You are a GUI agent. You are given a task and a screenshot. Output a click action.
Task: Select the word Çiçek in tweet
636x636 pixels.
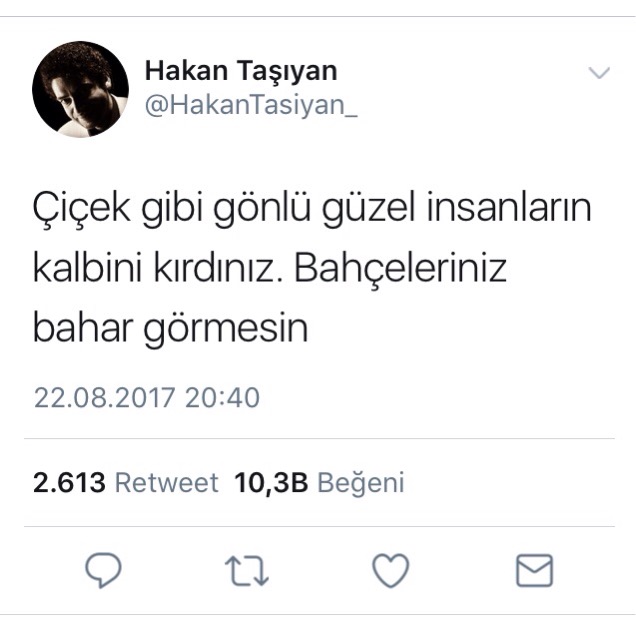coord(82,209)
